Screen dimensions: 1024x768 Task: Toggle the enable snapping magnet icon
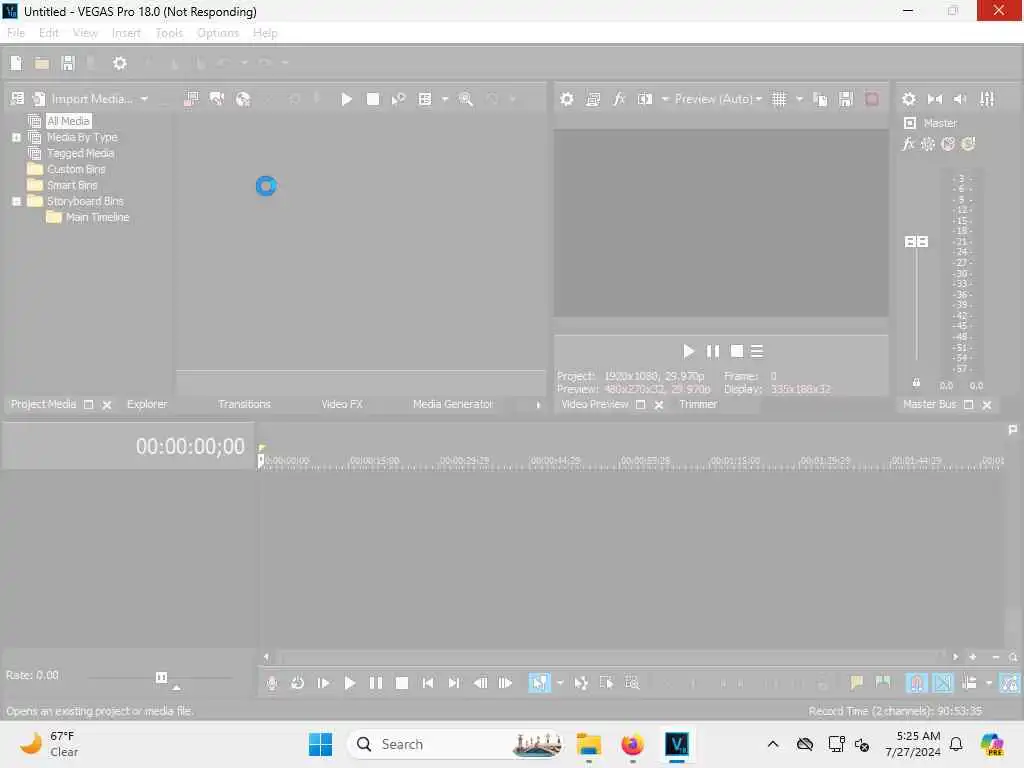tap(916, 683)
